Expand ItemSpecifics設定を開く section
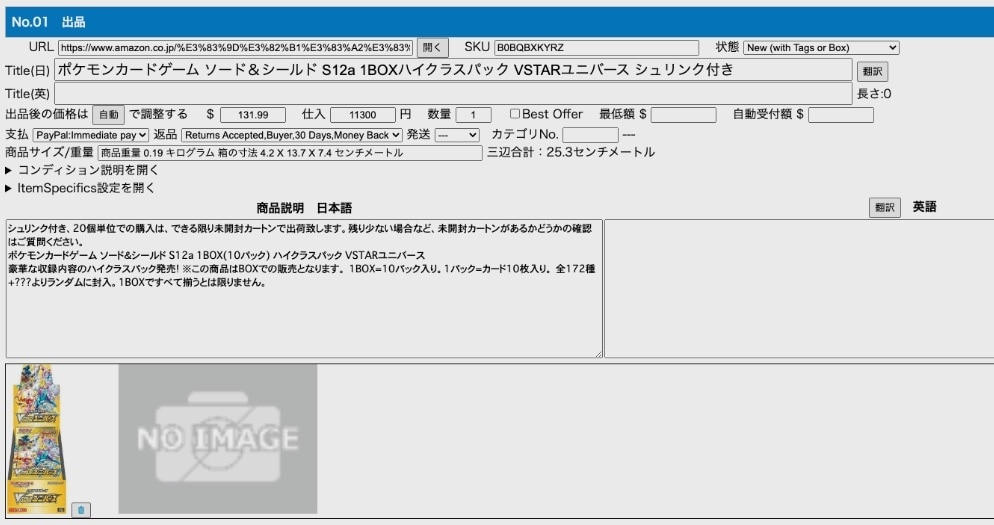 click(x=80, y=188)
